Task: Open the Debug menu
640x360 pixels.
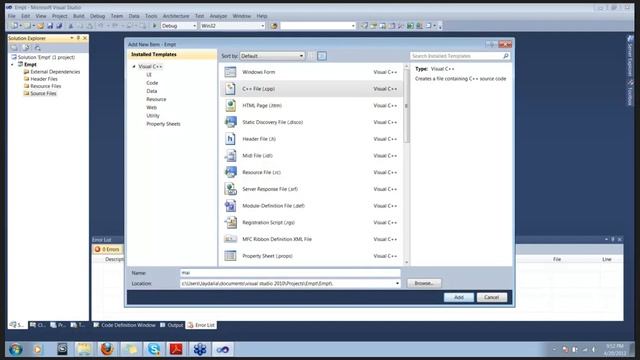Action: pyautogui.click(x=98, y=16)
